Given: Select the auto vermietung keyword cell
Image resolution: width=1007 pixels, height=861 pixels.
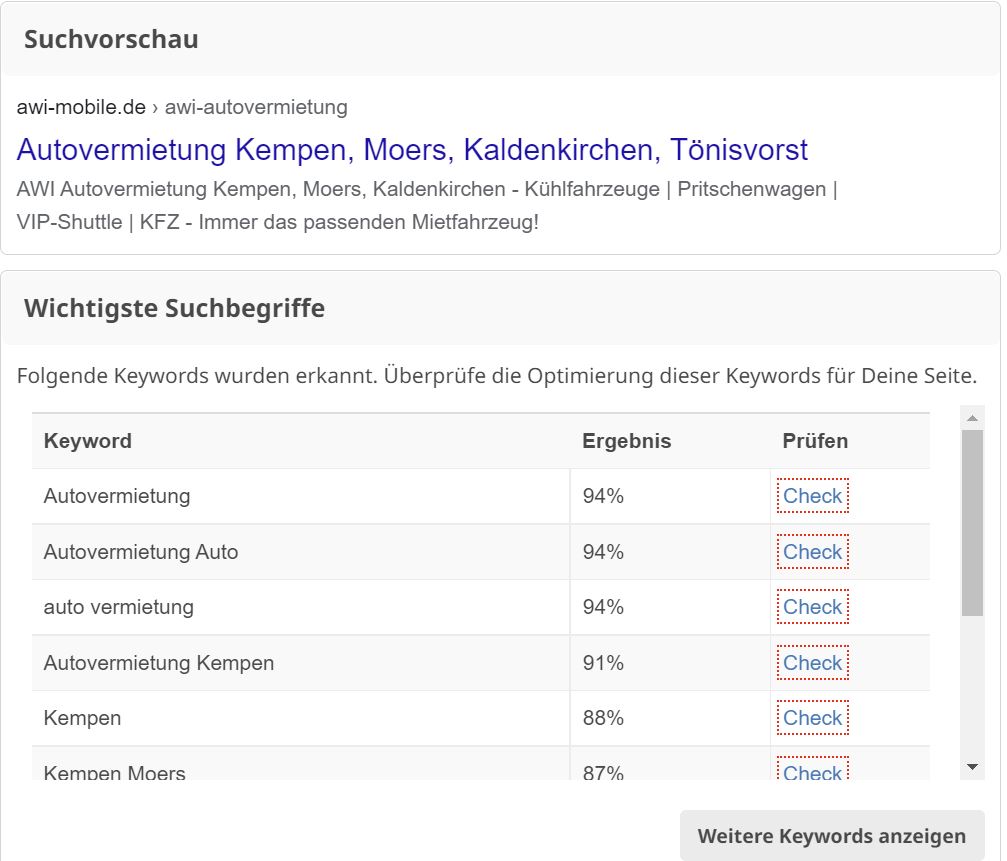Looking at the screenshot, I should click(x=301, y=607).
